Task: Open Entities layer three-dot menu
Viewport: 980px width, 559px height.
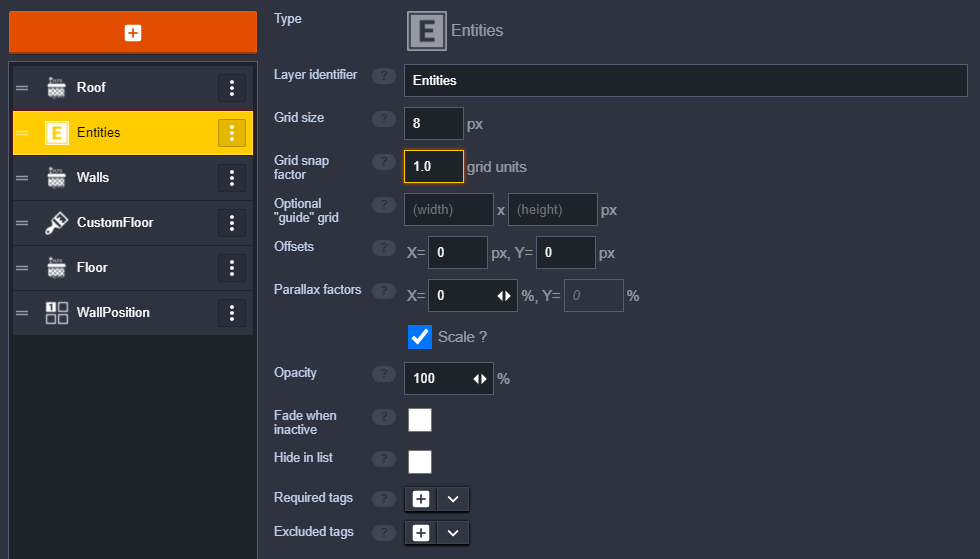Action: pyautogui.click(x=232, y=133)
